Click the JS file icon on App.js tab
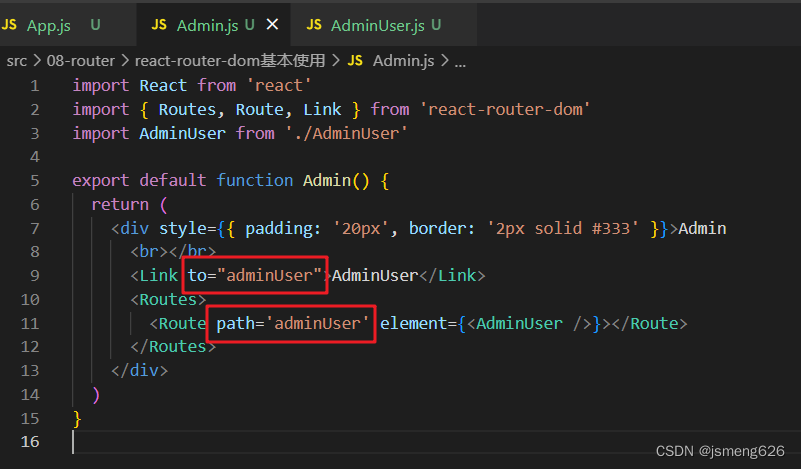Screen dimensions: 801x469 pos(9,25)
